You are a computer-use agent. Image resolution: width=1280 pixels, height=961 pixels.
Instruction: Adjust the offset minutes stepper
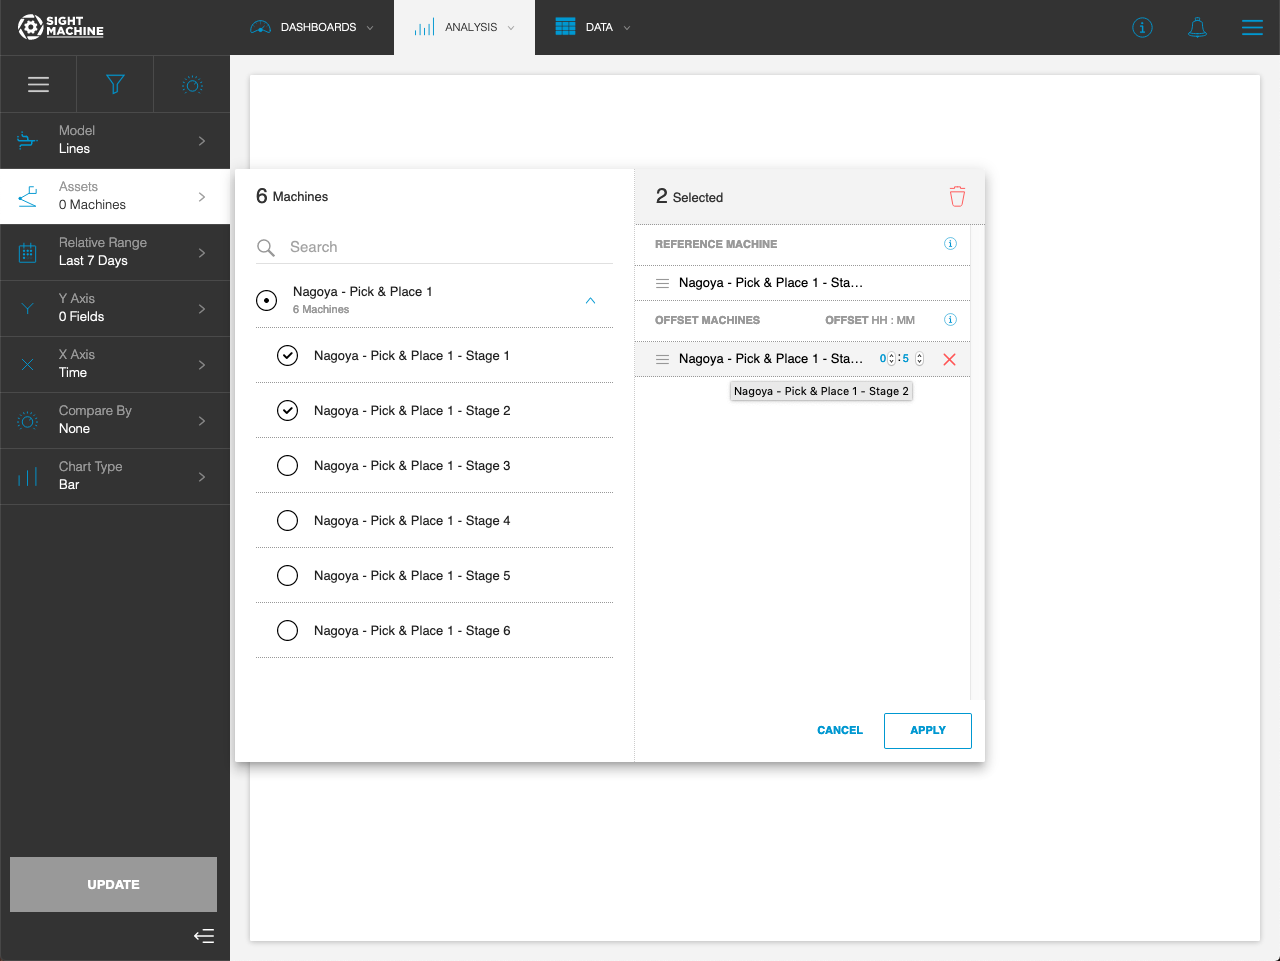(919, 359)
